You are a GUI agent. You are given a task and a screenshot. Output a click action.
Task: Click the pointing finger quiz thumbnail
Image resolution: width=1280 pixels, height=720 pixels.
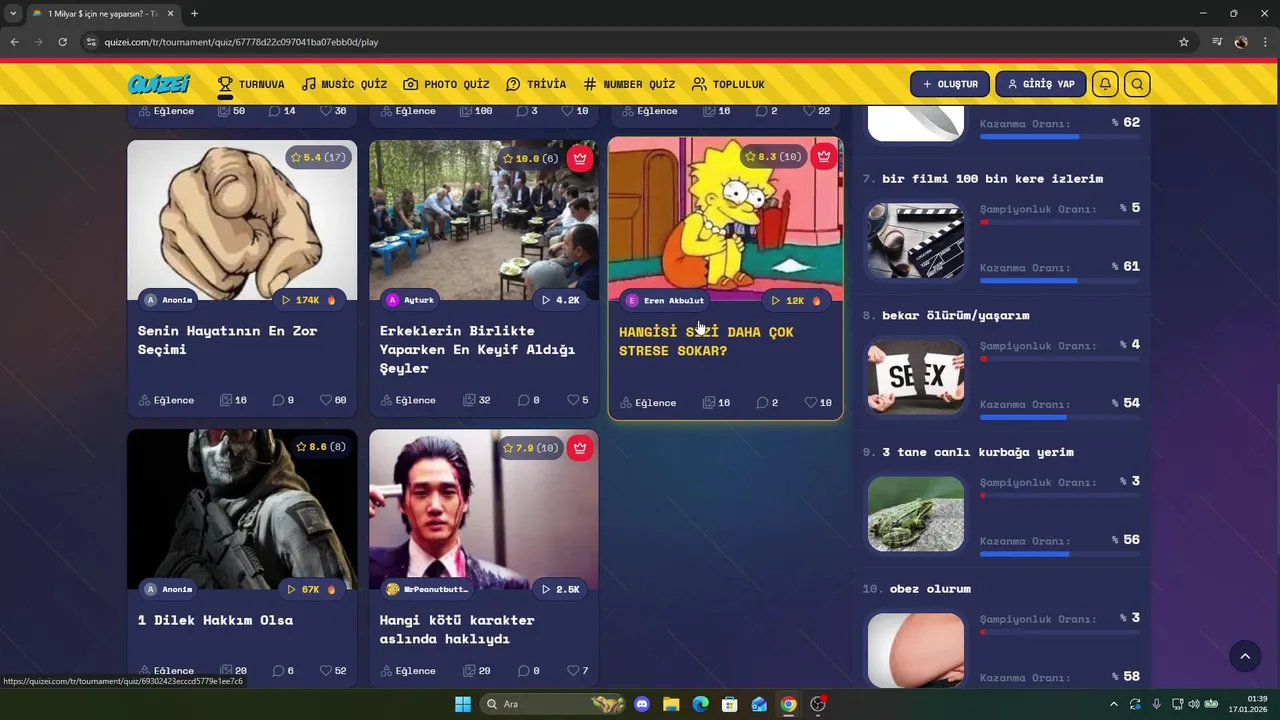pyautogui.click(x=242, y=220)
